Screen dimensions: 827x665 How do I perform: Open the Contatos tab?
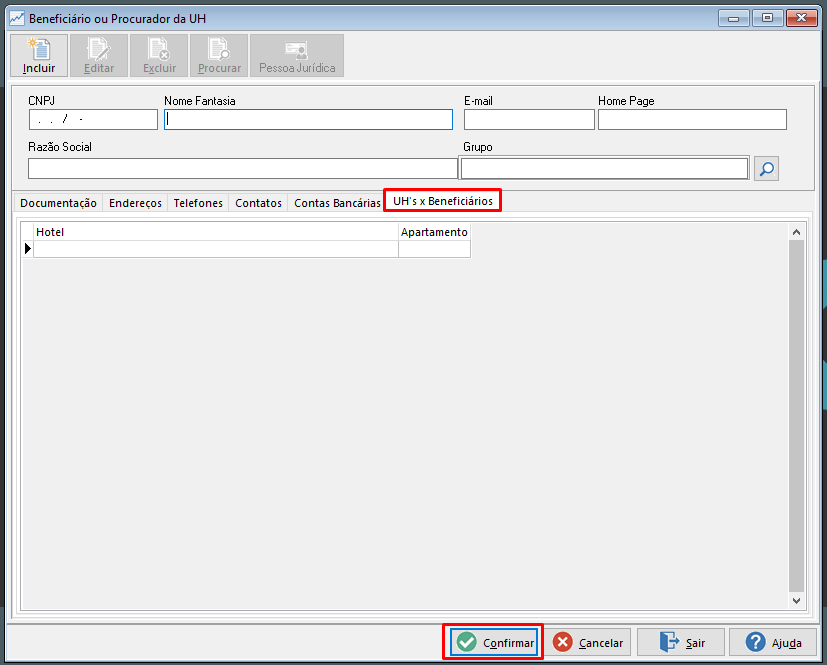click(258, 203)
